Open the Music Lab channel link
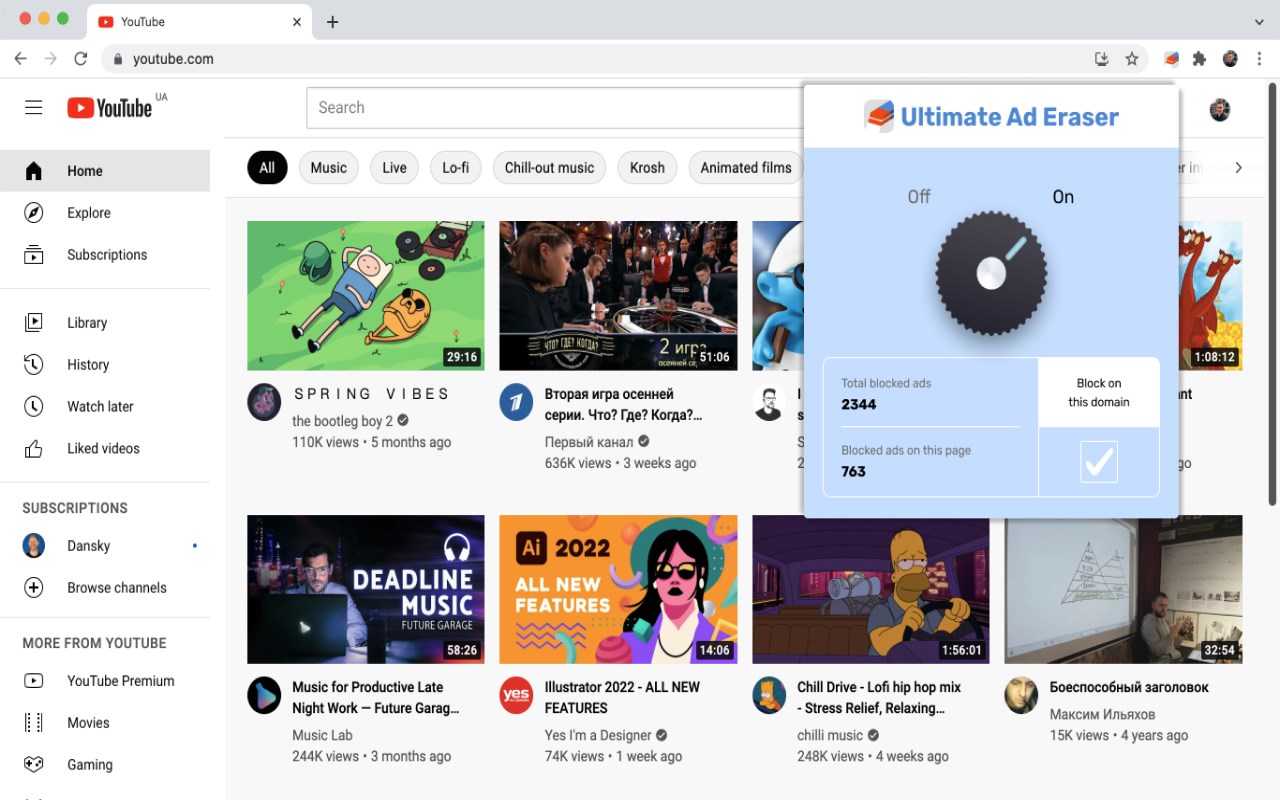This screenshot has height=800, width=1280. pos(322,735)
